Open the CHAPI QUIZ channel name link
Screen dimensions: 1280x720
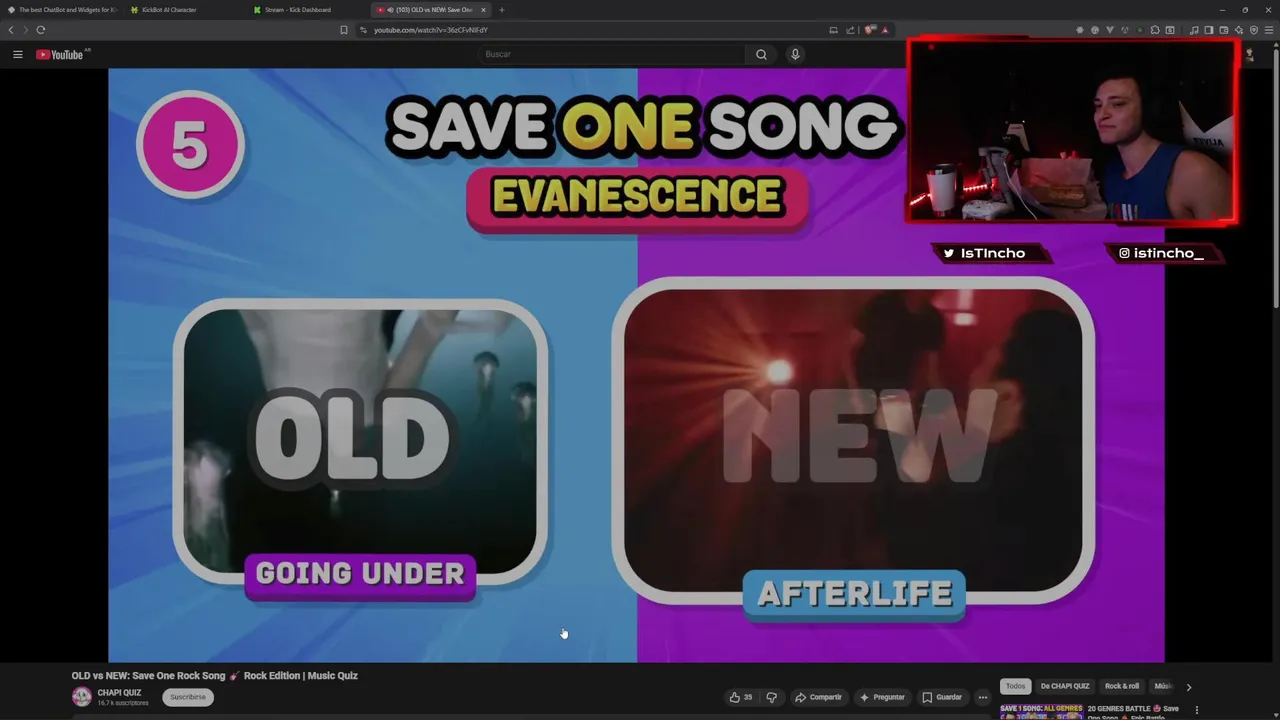[x=119, y=692]
